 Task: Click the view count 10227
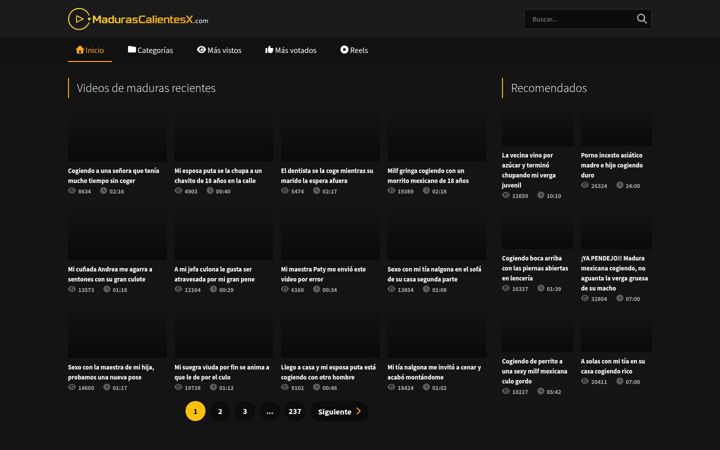pos(520,392)
